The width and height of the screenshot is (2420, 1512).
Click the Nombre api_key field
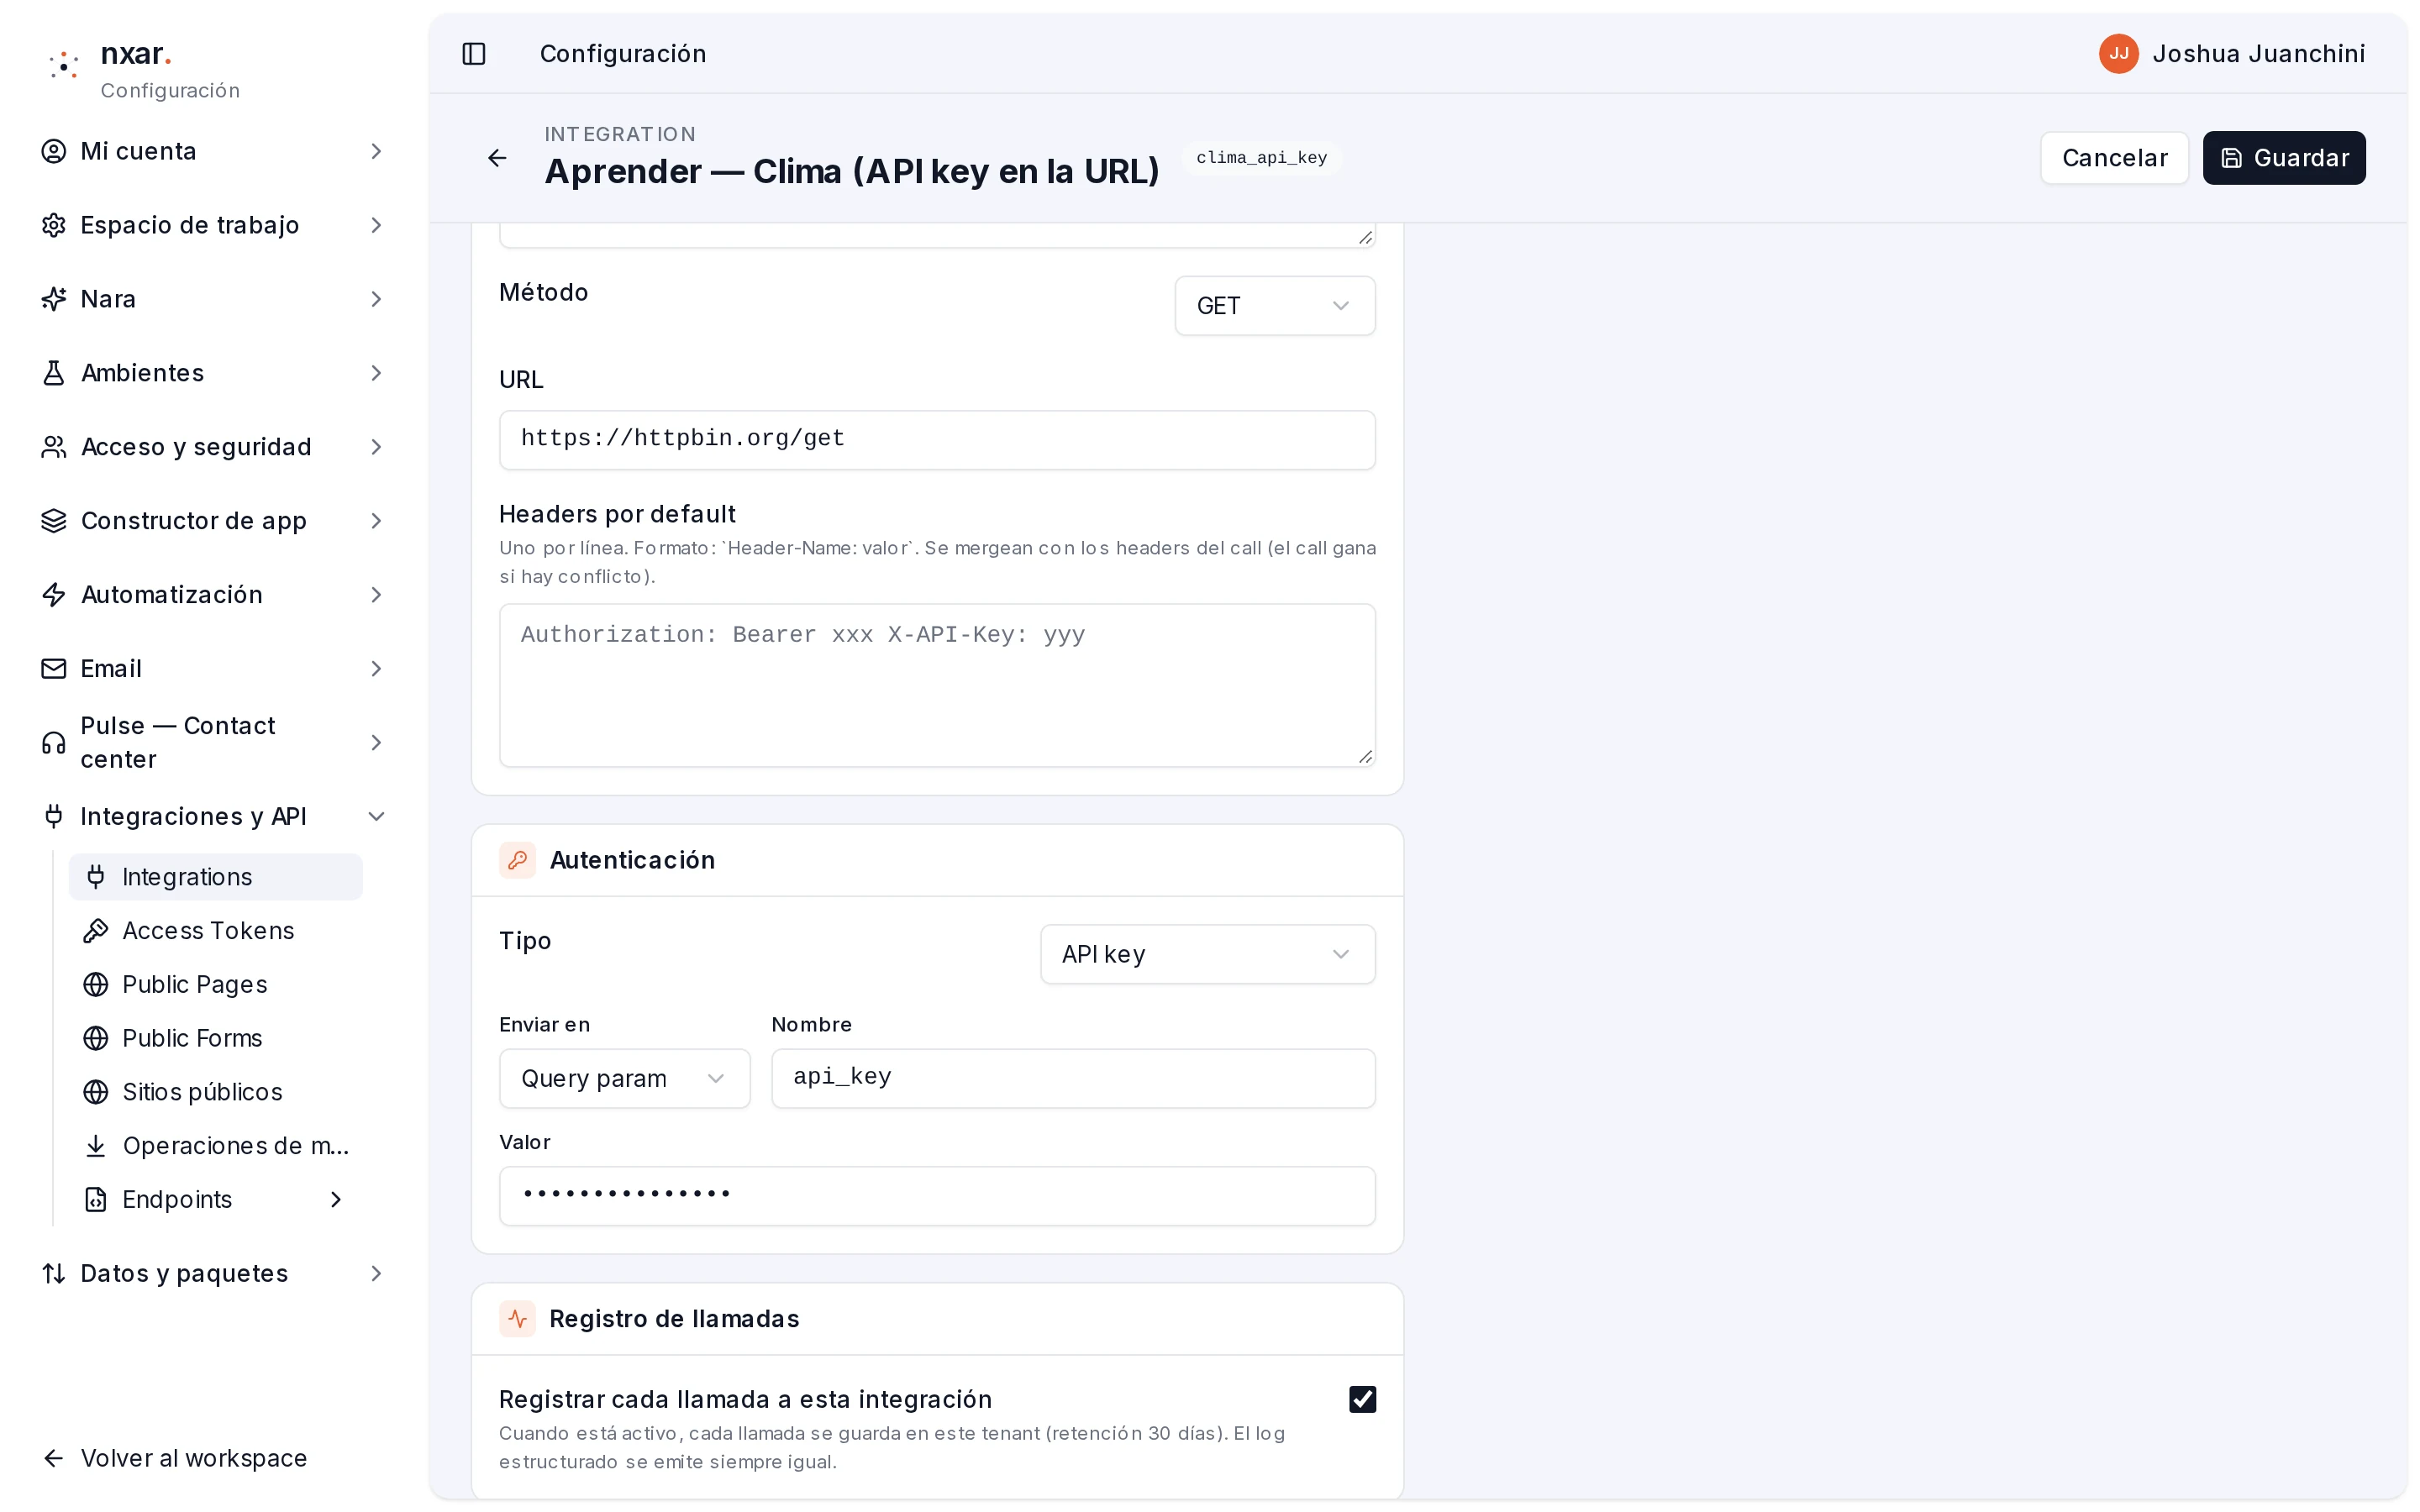pyautogui.click(x=1073, y=1078)
